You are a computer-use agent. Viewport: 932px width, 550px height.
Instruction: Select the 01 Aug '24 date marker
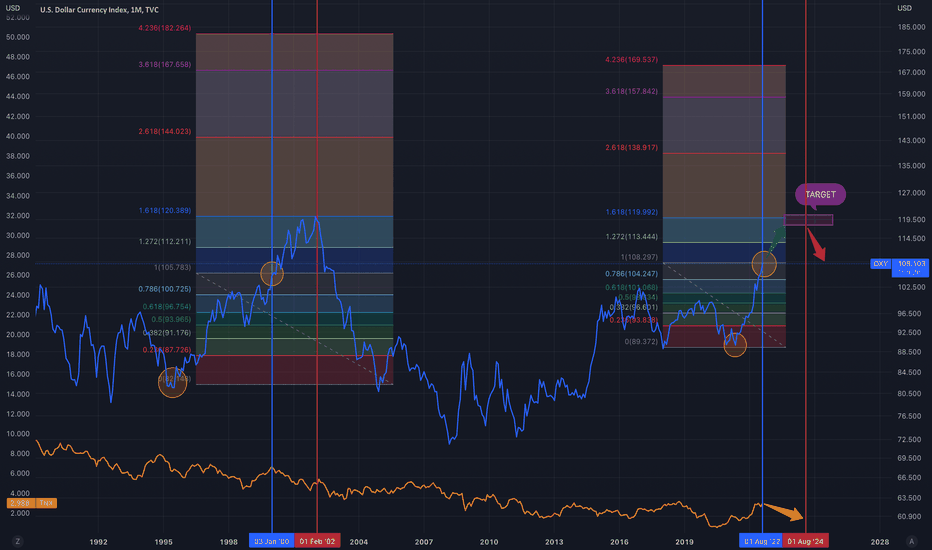click(x=805, y=541)
